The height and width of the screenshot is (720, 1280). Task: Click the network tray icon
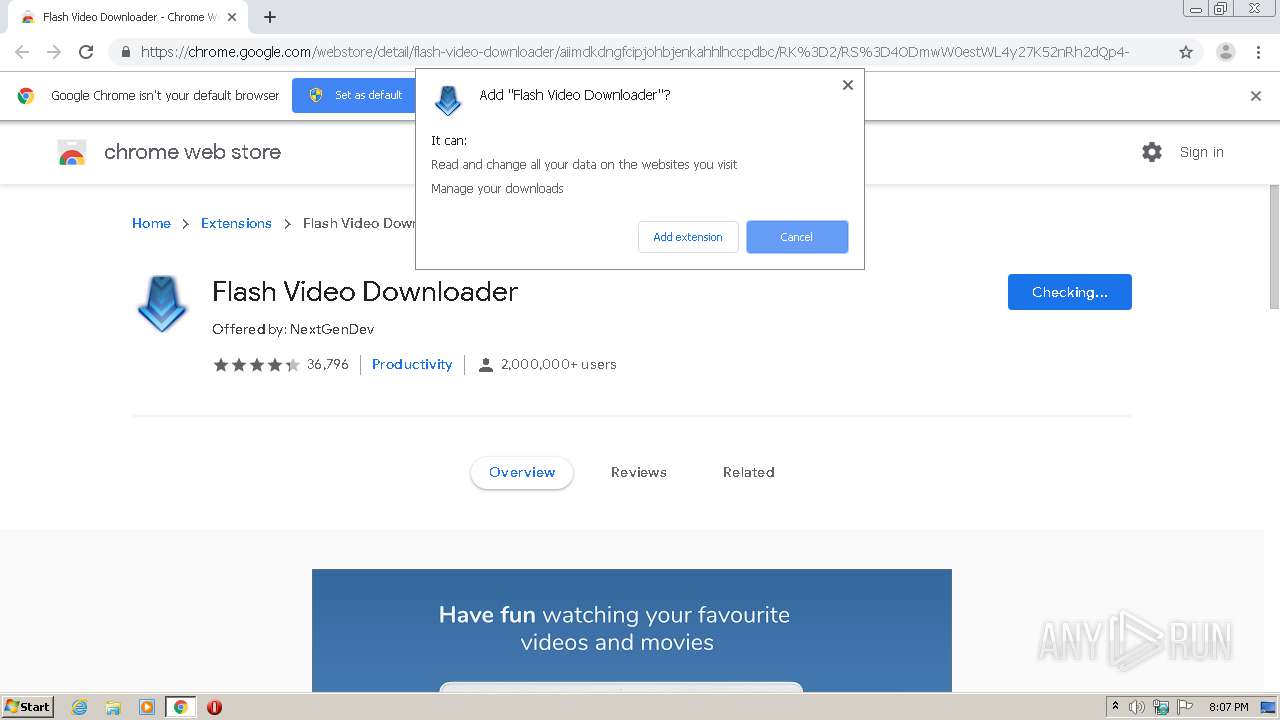(1161, 707)
